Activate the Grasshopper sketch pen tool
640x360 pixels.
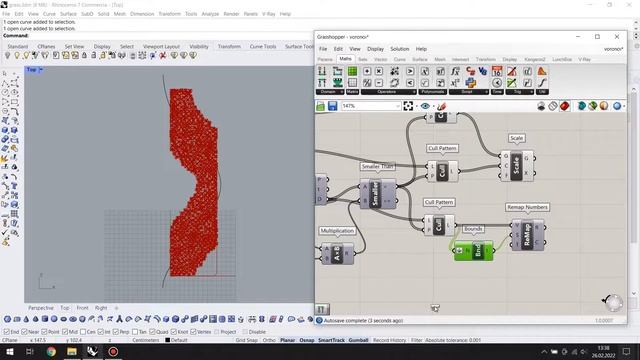[442, 106]
